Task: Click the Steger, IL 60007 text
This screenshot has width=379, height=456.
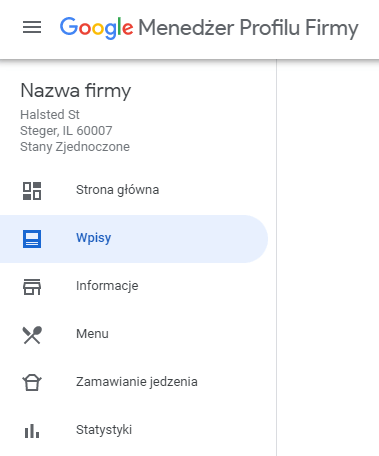Action: click(x=66, y=131)
